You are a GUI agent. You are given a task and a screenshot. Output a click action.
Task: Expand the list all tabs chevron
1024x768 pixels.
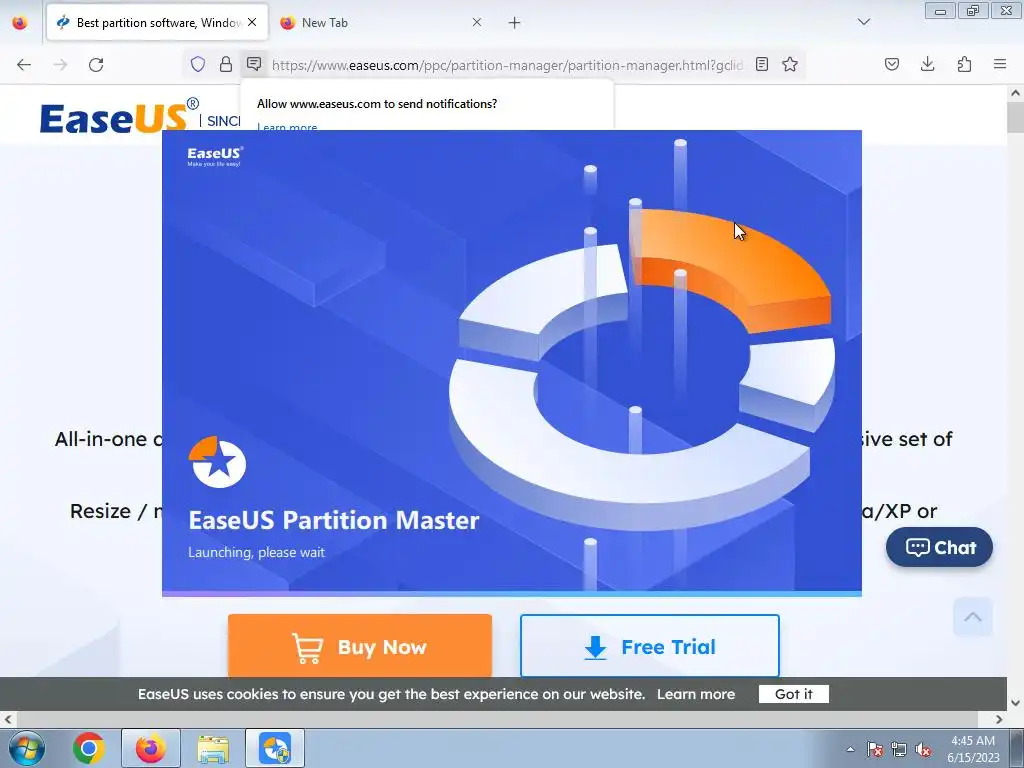click(x=864, y=22)
